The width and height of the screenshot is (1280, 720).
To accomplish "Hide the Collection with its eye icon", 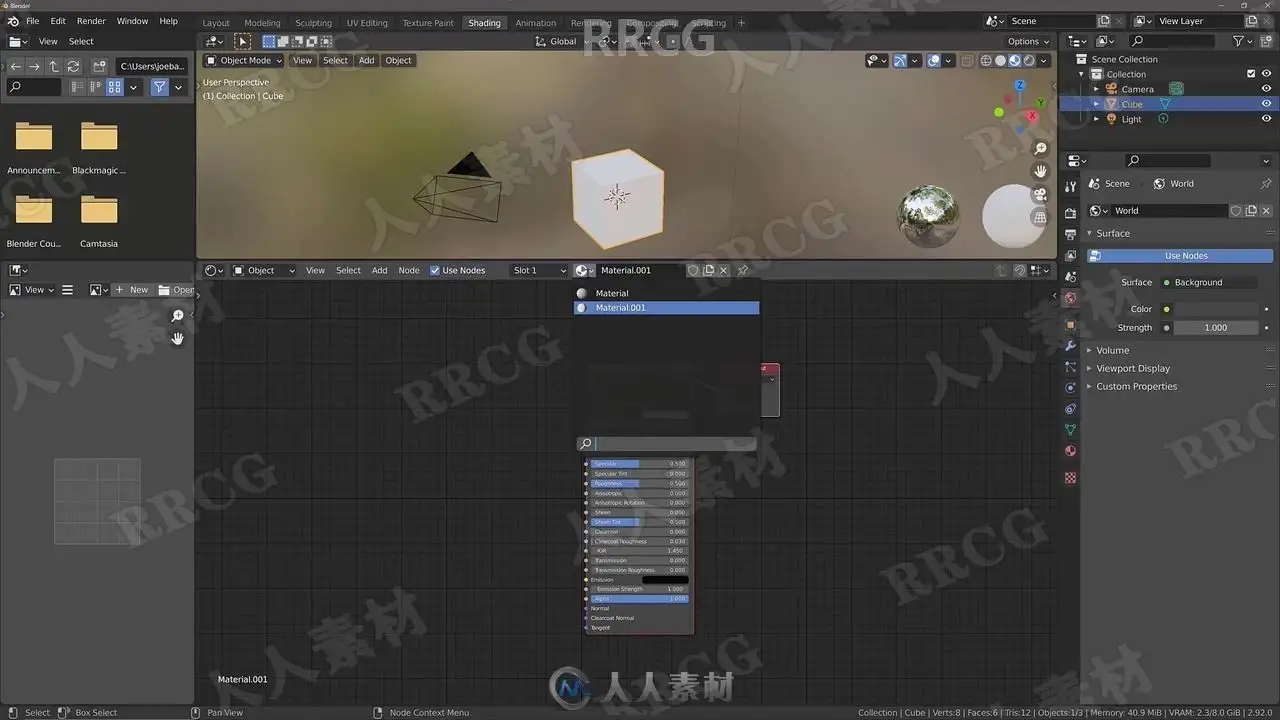I will [x=1266, y=74].
